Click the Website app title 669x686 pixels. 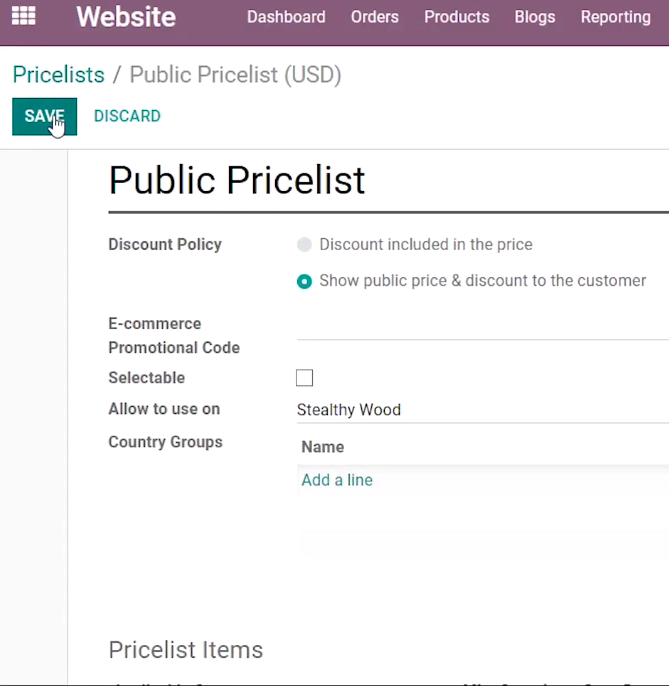pos(126,17)
